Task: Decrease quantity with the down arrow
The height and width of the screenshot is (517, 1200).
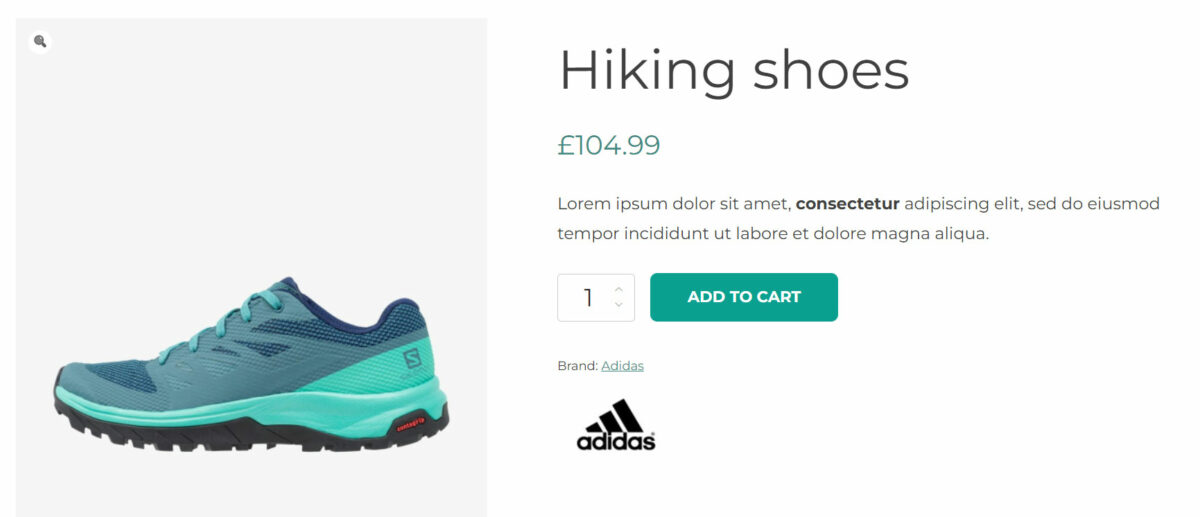Action: tap(619, 305)
